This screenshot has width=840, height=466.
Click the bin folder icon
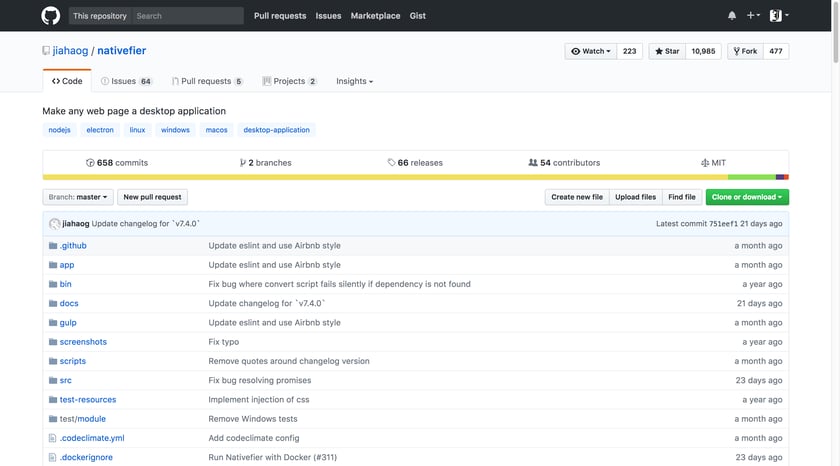pos(52,284)
